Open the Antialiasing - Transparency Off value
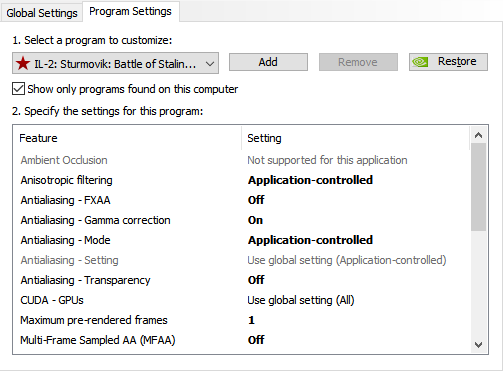503x371 pixels. [x=256, y=280]
